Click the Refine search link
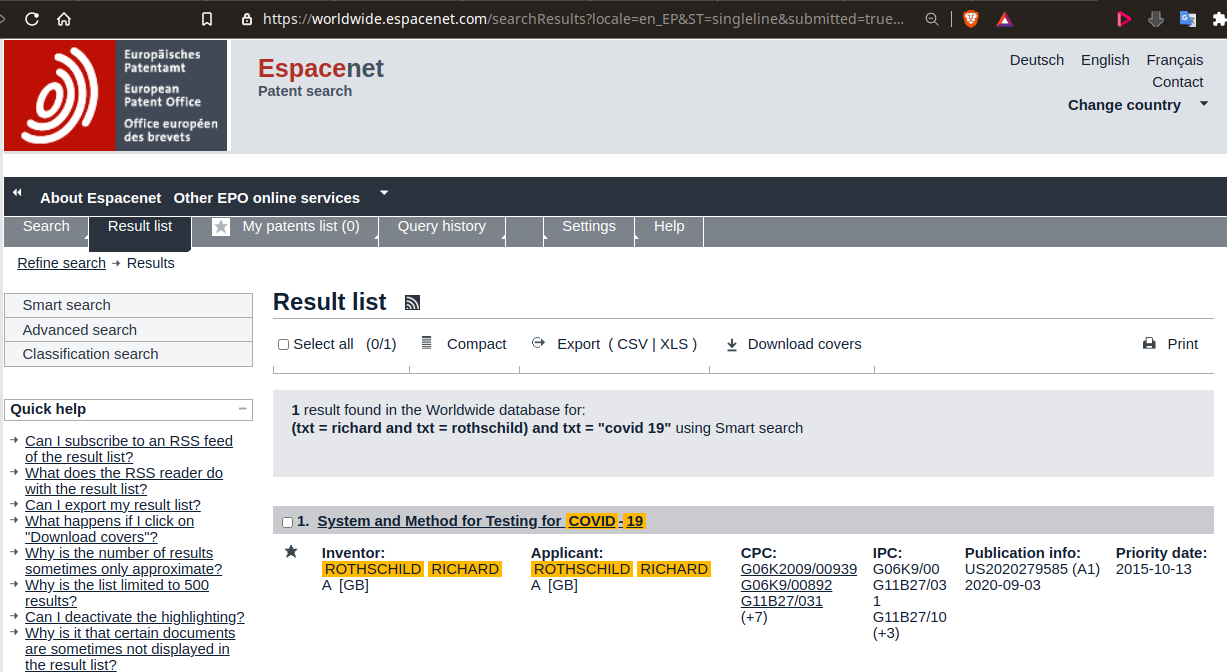Screen dimensions: 1227x672 pos(61,263)
